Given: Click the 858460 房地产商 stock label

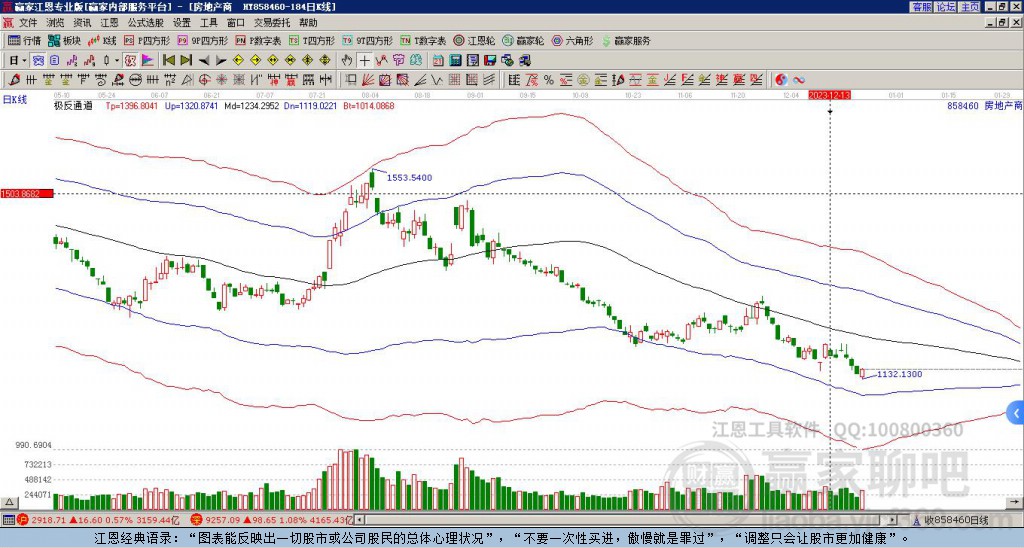Looking at the screenshot, I should (984, 105).
